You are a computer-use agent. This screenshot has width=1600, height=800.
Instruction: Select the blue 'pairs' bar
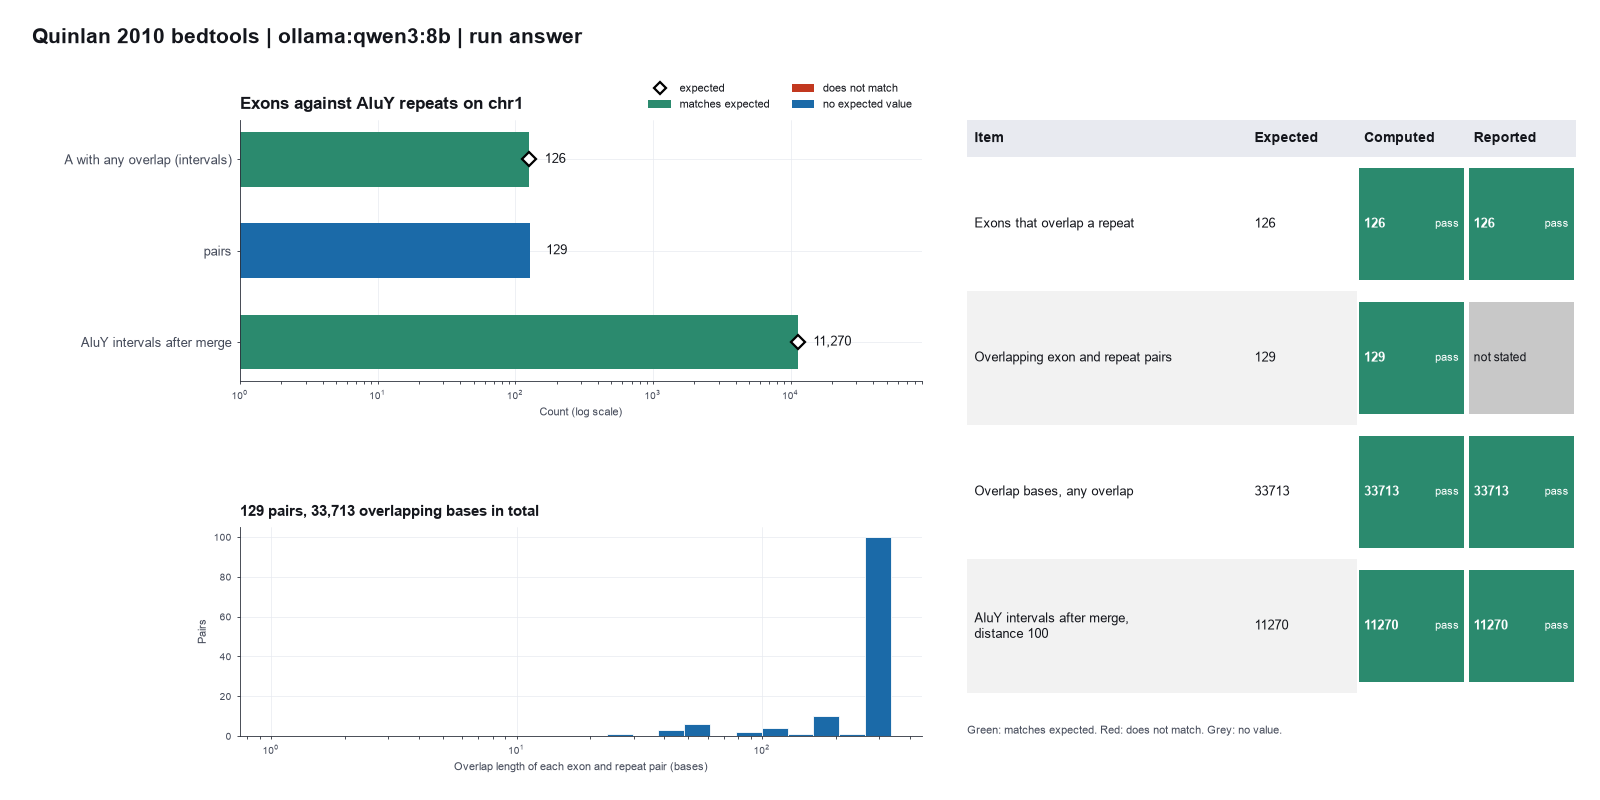(385, 250)
